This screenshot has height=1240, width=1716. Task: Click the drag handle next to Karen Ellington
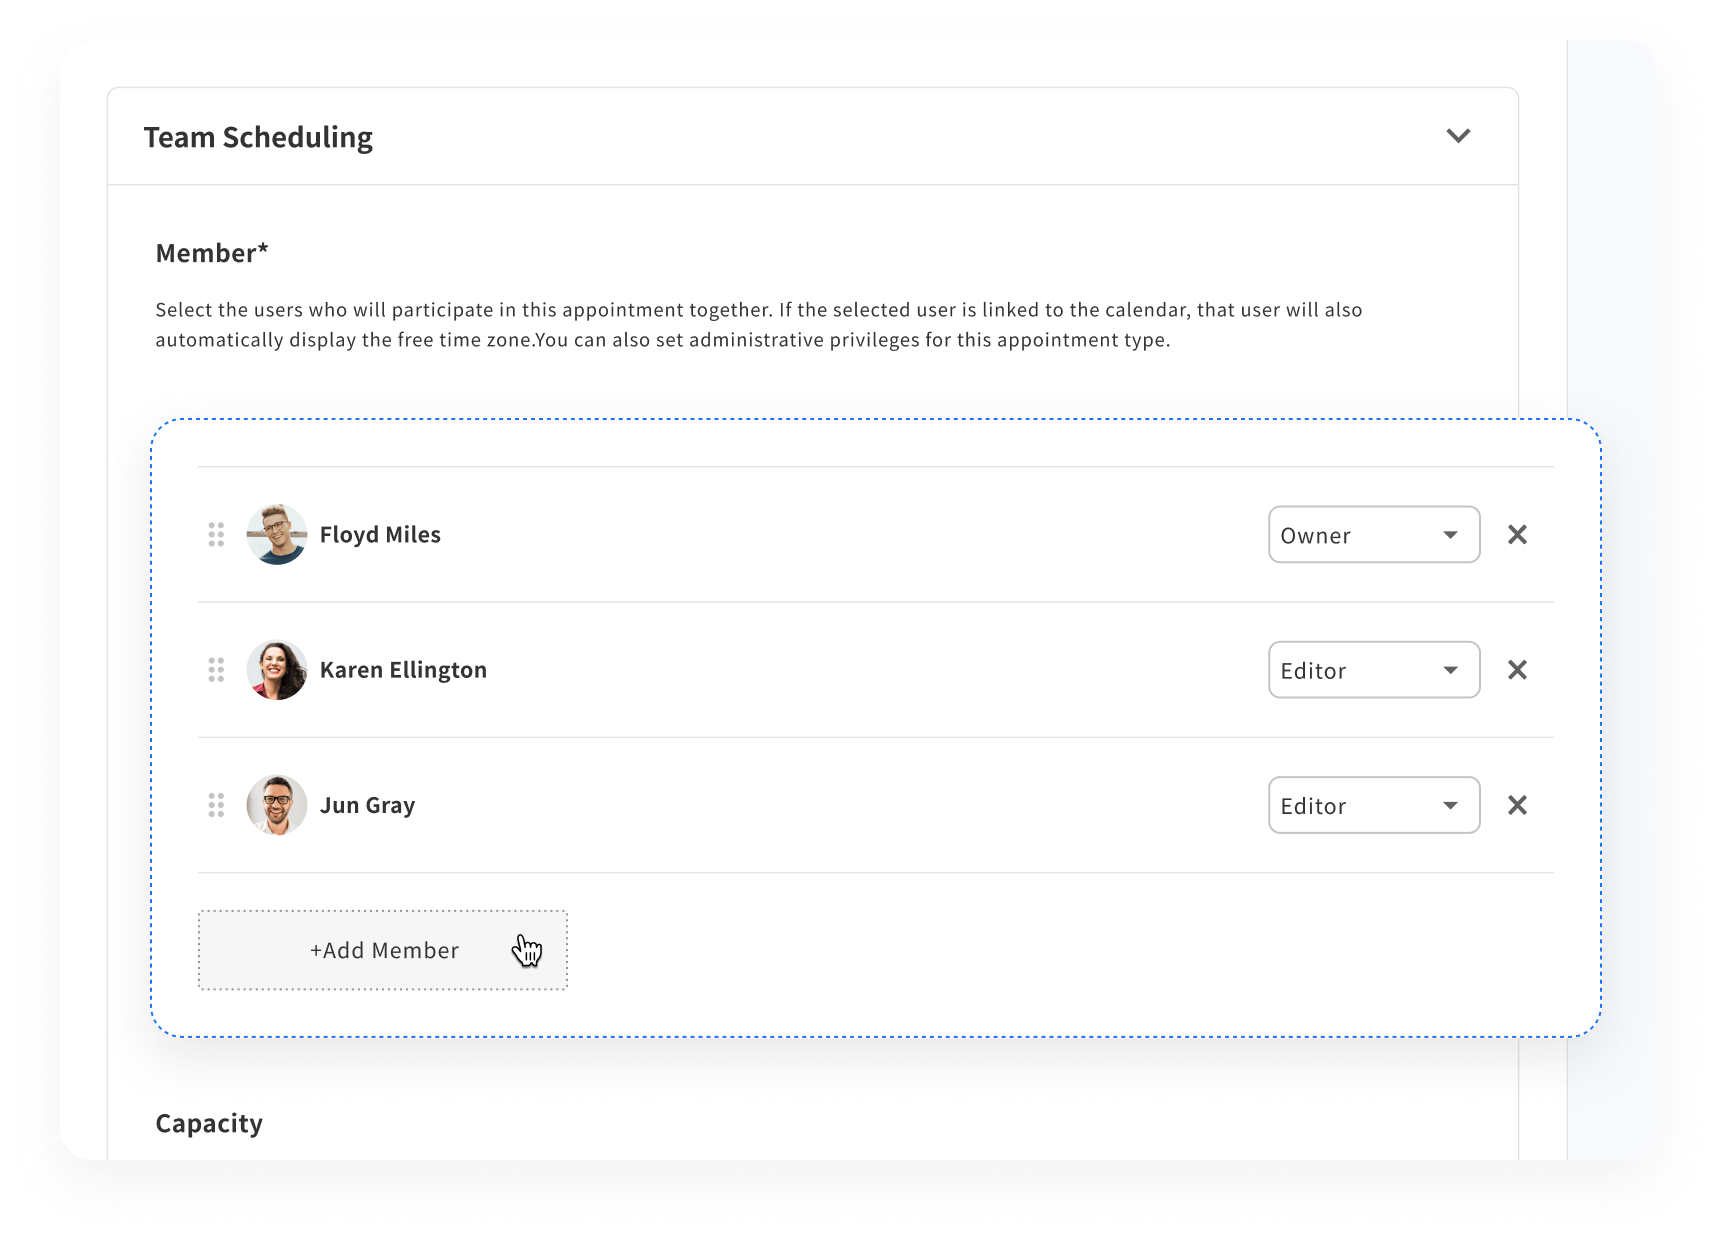point(217,670)
